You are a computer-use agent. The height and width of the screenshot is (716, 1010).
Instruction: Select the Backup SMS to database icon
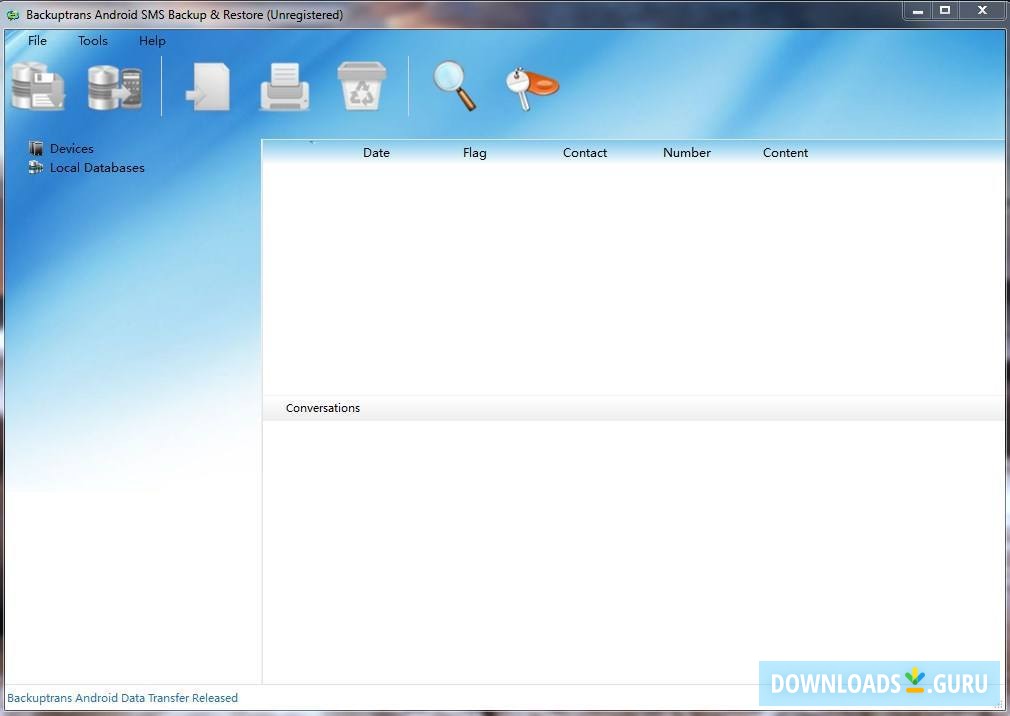[38, 86]
